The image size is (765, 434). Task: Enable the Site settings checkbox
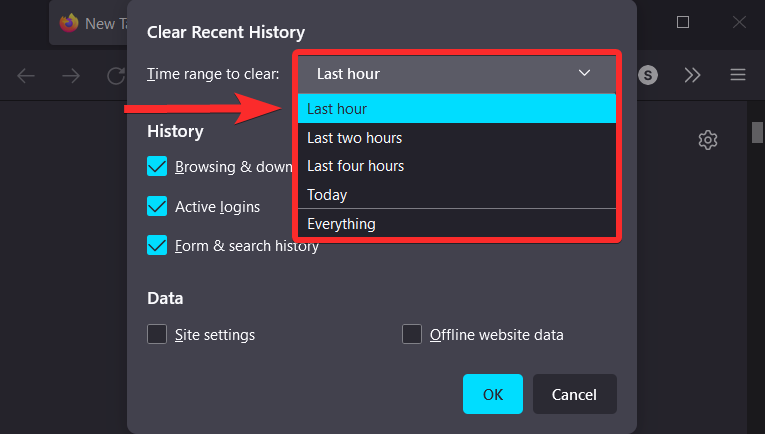[x=157, y=334]
